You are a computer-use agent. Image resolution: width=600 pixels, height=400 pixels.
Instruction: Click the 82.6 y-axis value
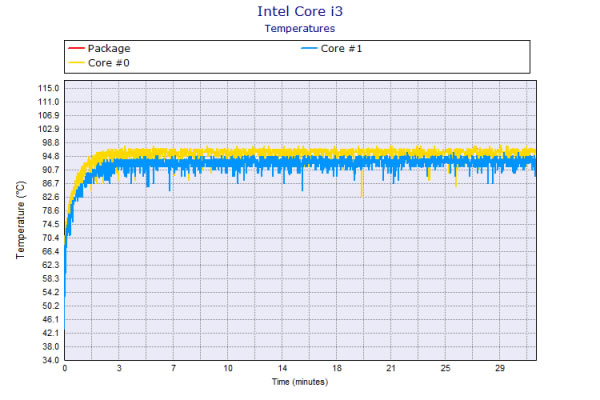(x=51, y=197)
